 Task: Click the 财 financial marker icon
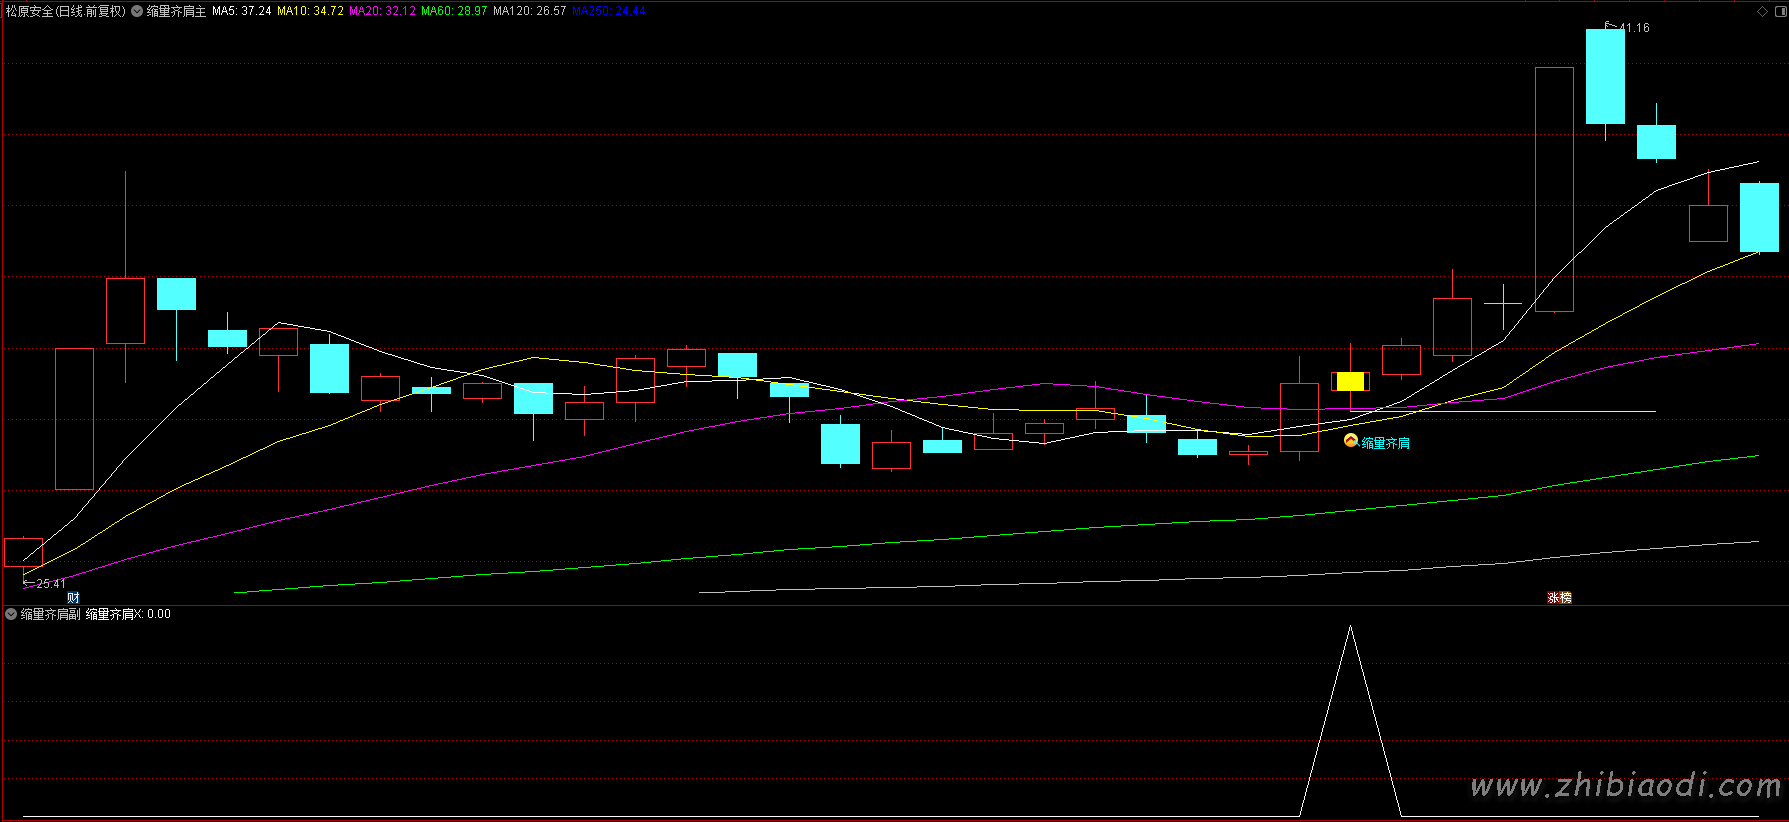pos(73,597)
